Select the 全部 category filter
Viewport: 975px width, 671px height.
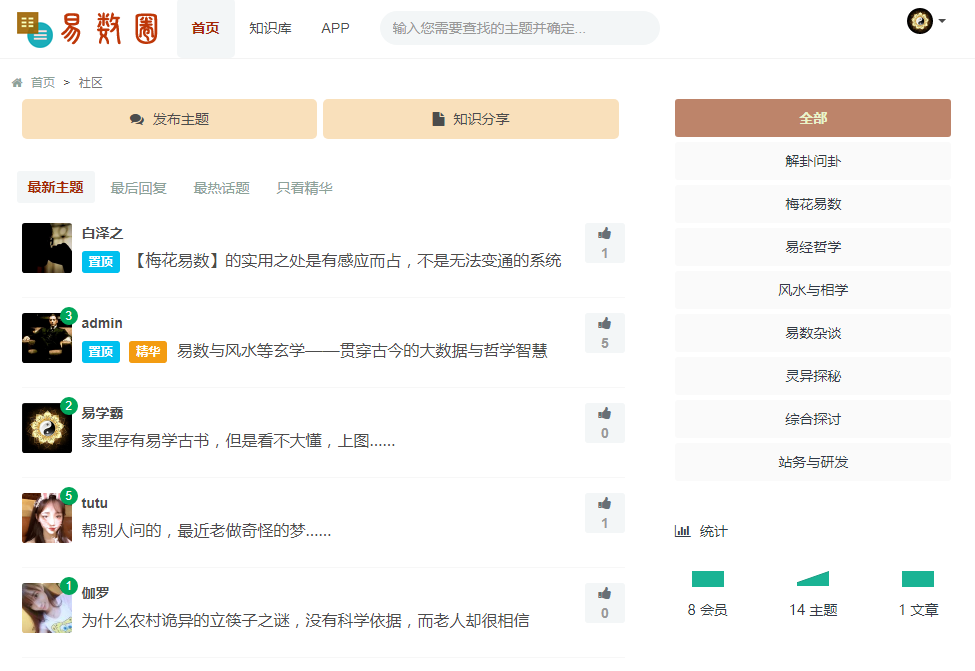pos(813,118)
